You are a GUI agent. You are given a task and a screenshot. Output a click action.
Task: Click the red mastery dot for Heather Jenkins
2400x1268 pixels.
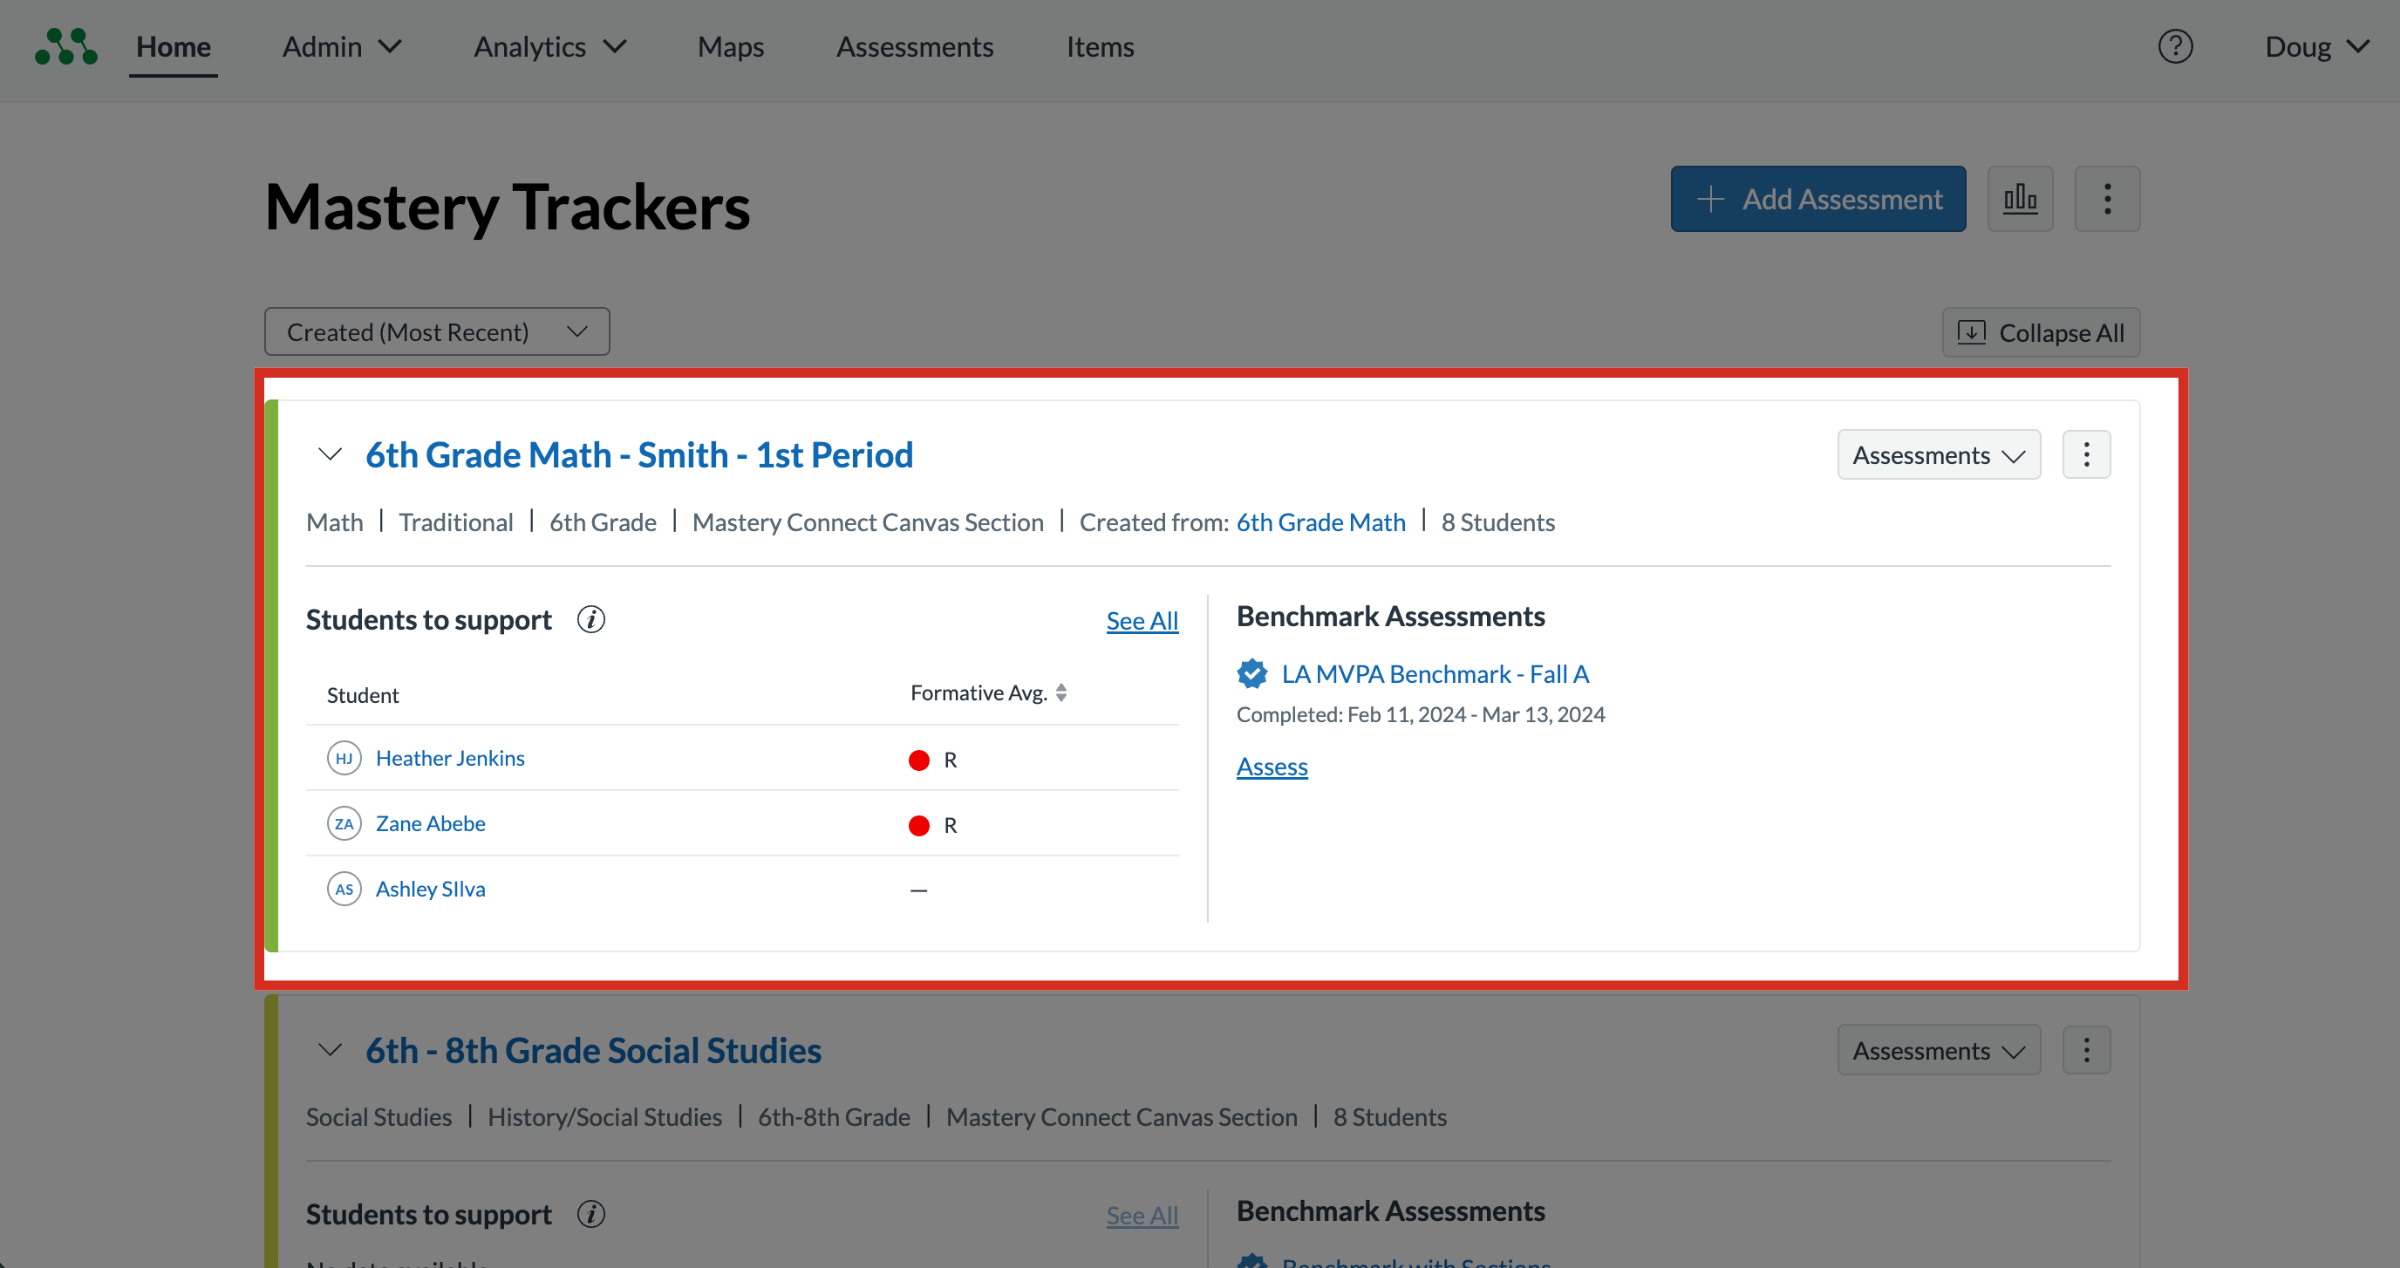click(x=919, y=760)
